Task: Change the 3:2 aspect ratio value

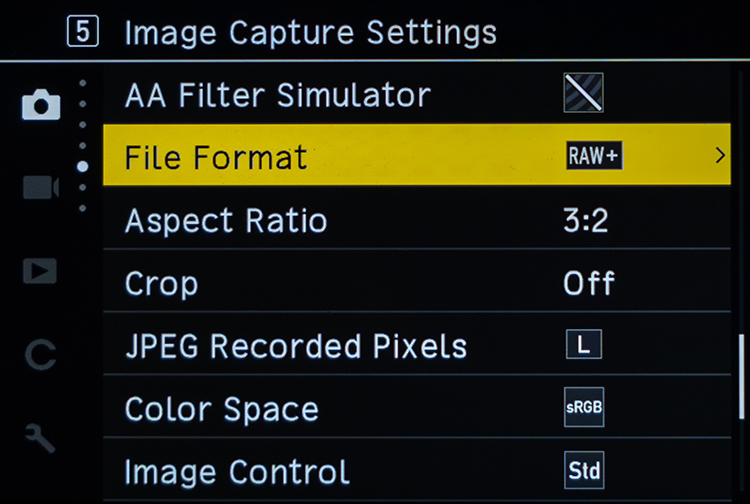Action: (586, 220)
